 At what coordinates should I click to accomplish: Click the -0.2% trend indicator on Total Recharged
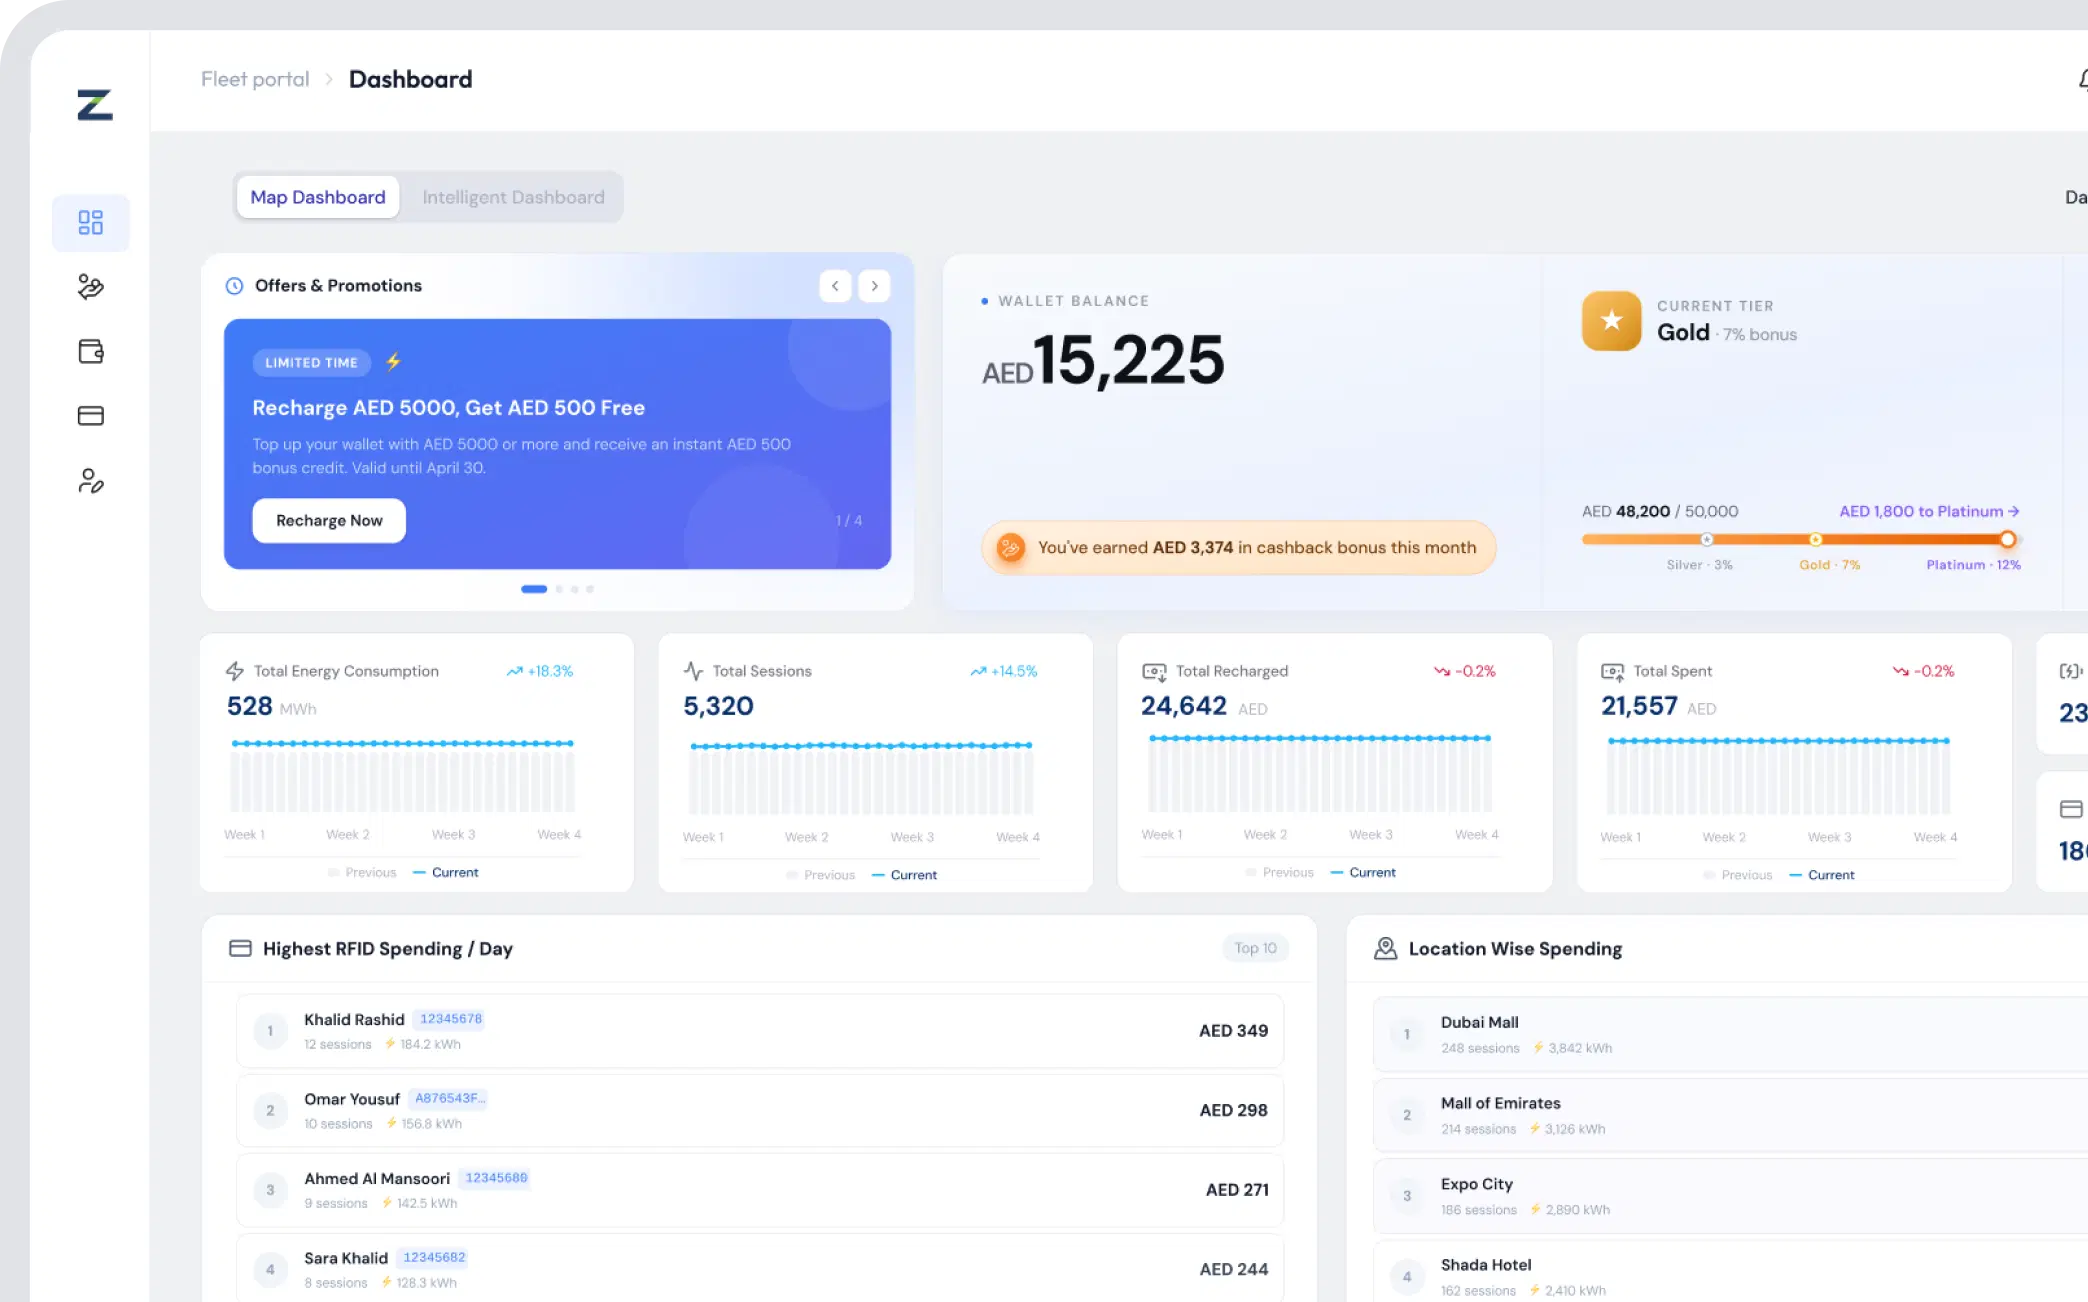1465,671
